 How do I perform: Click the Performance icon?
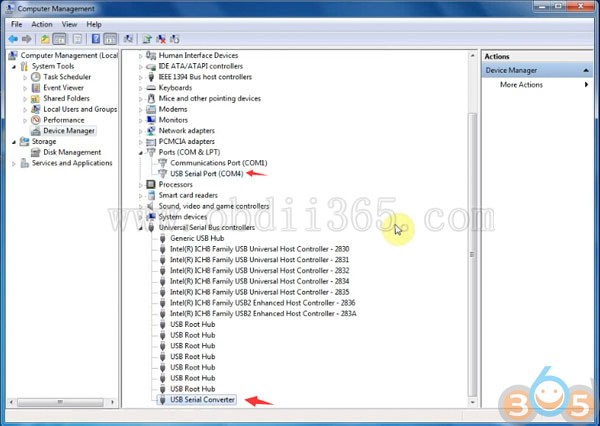36,120
